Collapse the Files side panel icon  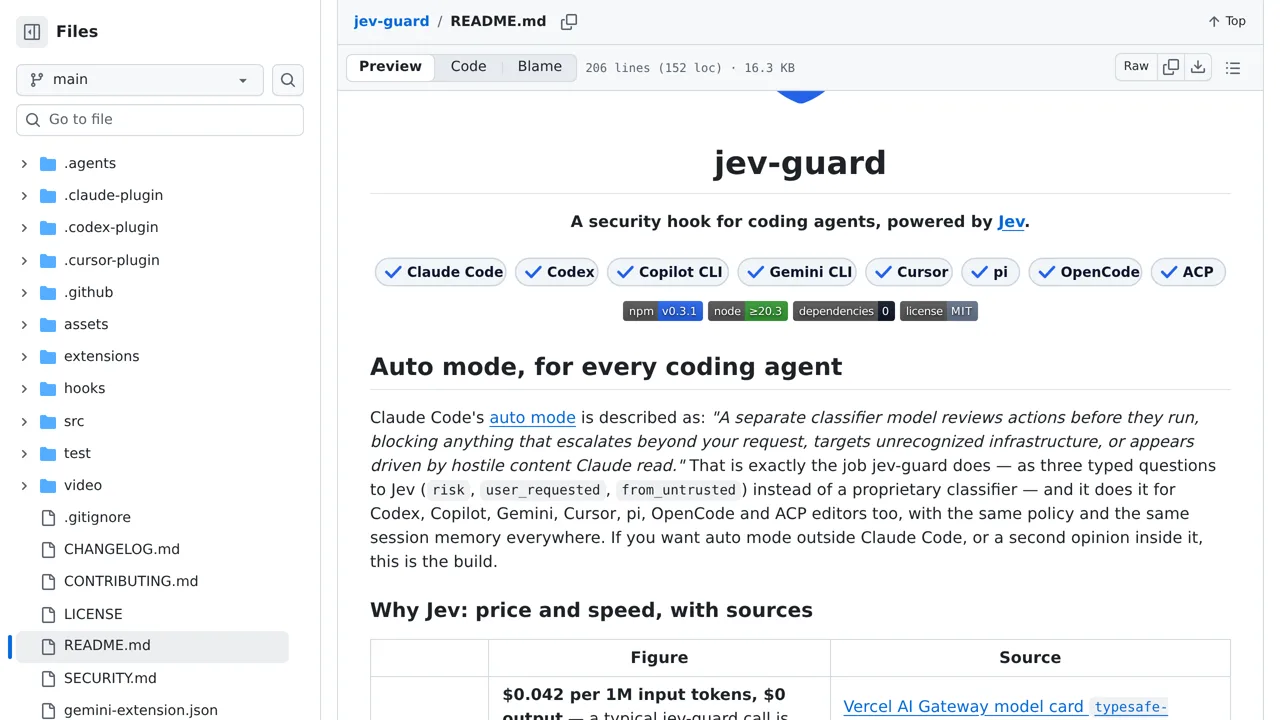click(32, 32)
